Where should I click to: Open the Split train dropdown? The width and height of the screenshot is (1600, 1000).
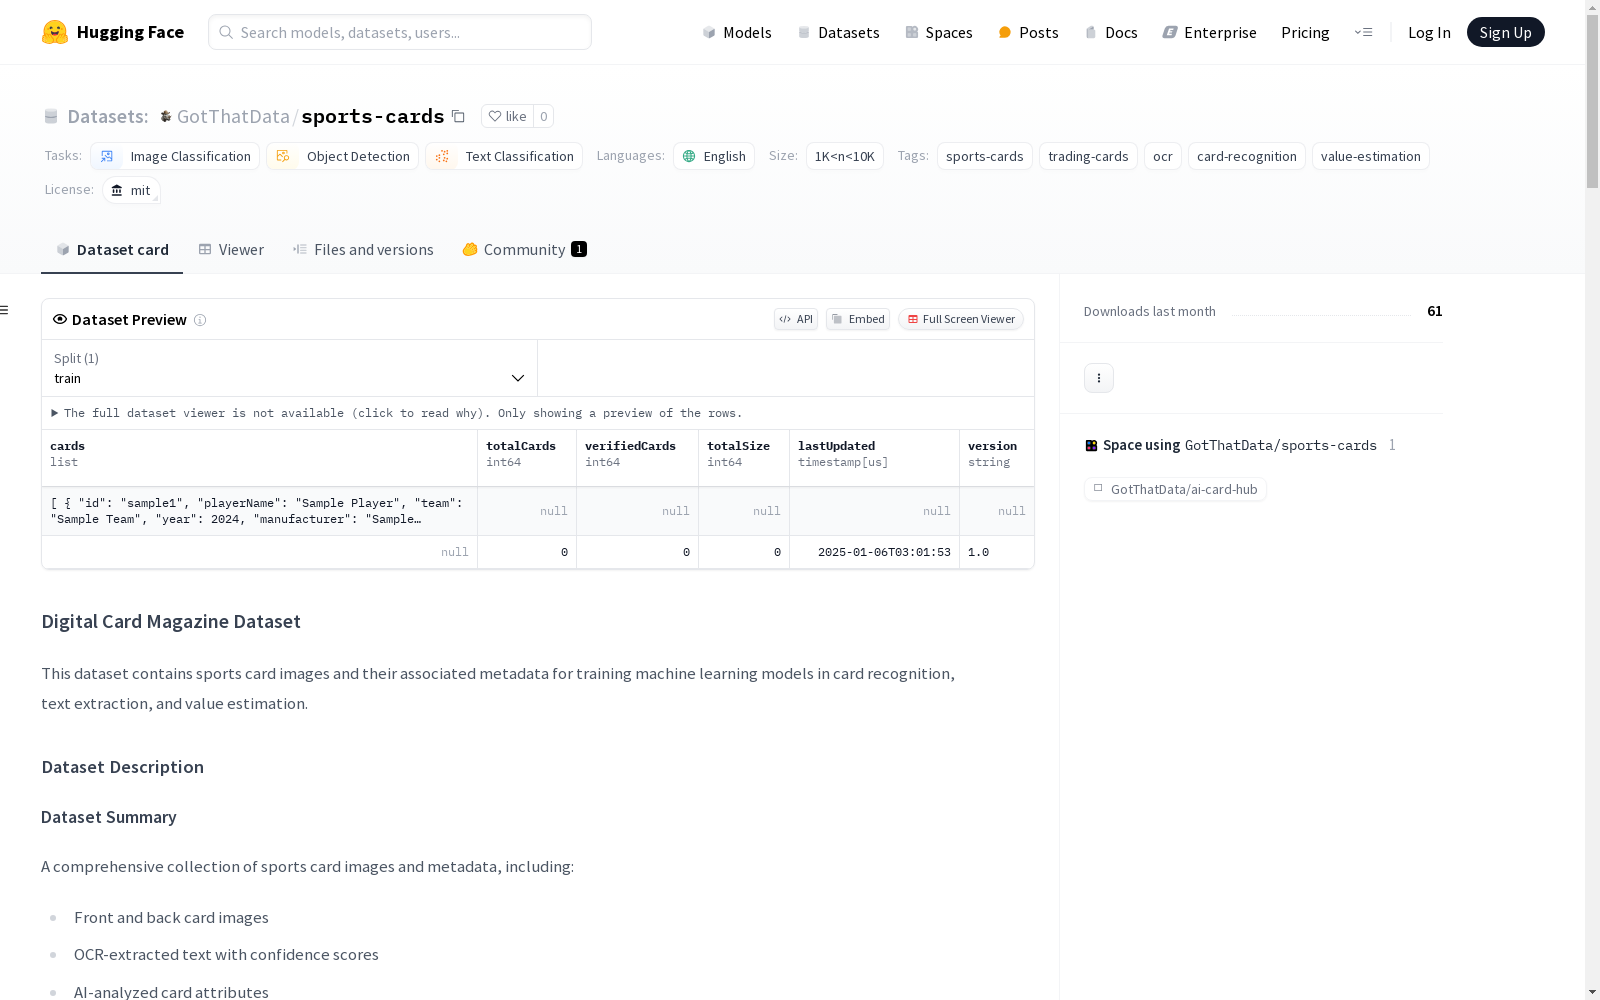pos(289,368)
